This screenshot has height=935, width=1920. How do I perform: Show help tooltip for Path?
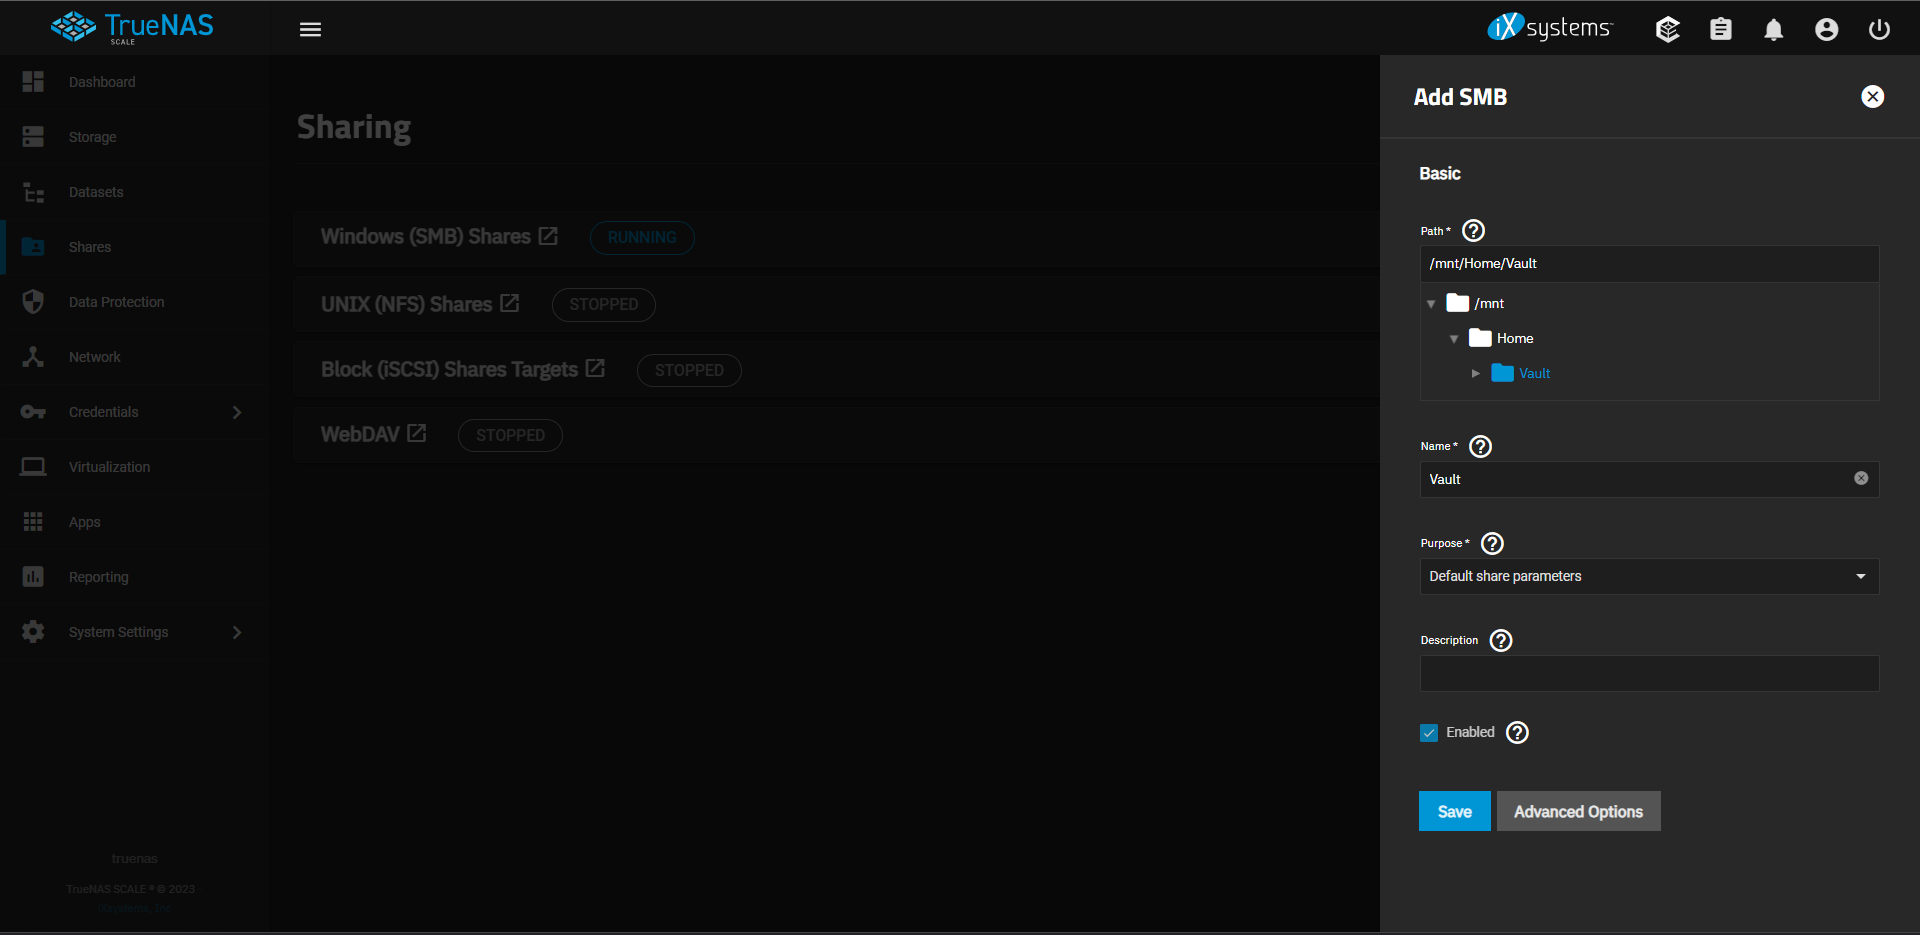point(1473,231)
